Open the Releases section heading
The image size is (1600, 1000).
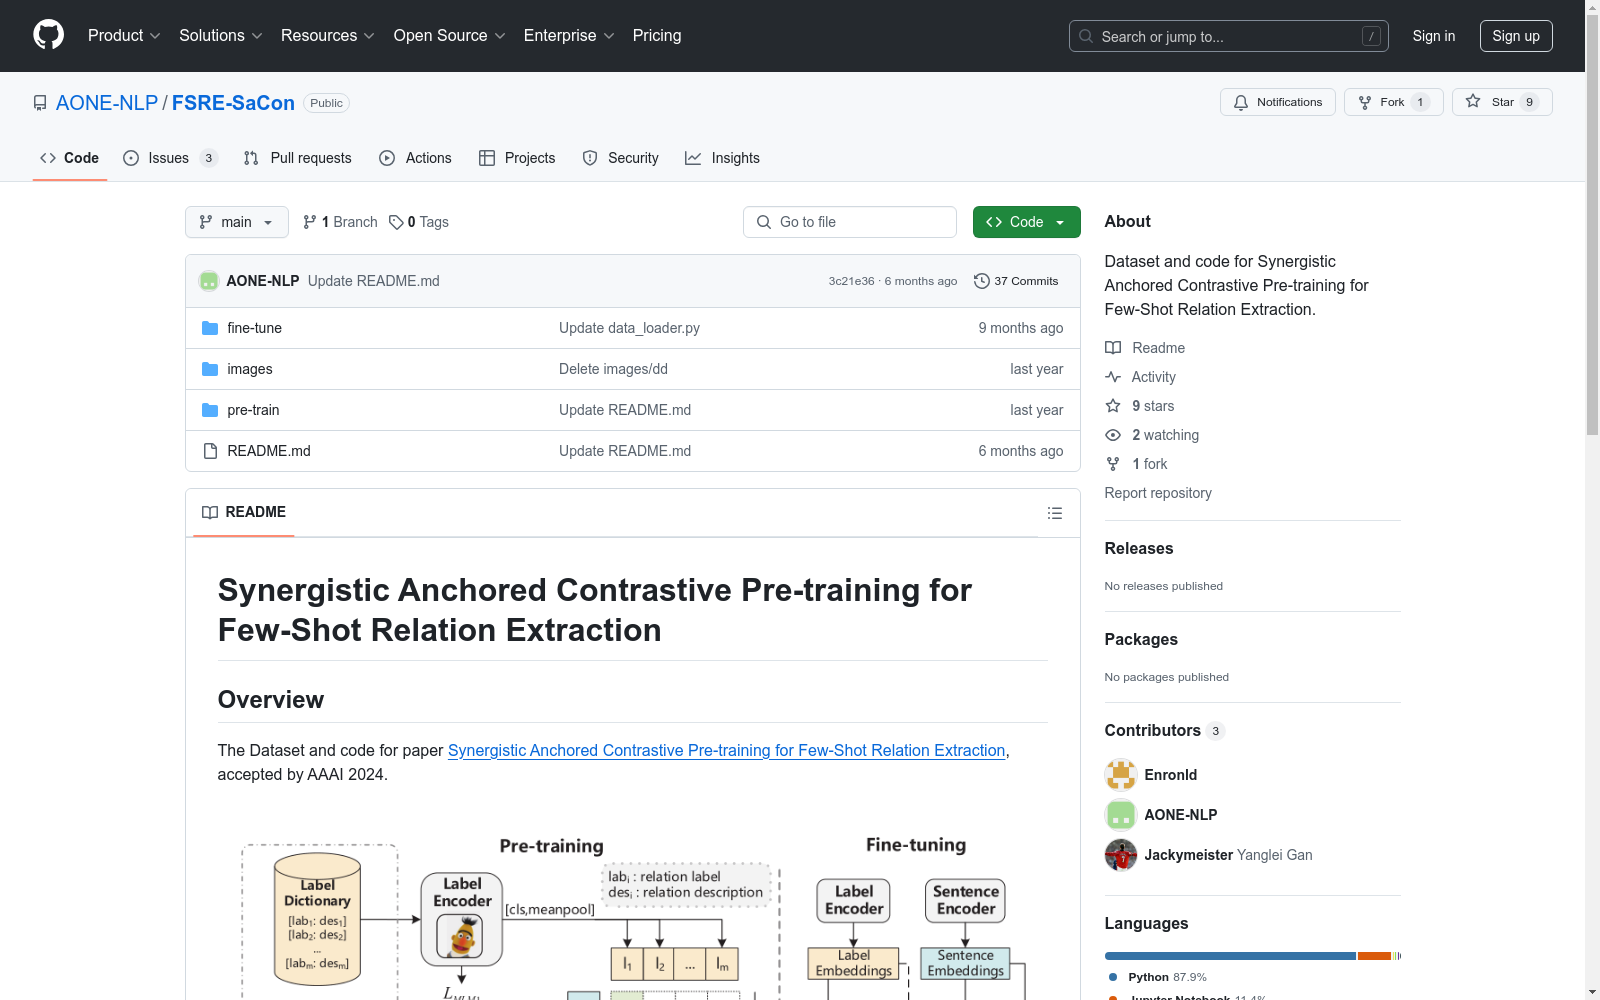(x=1139, y=548)
